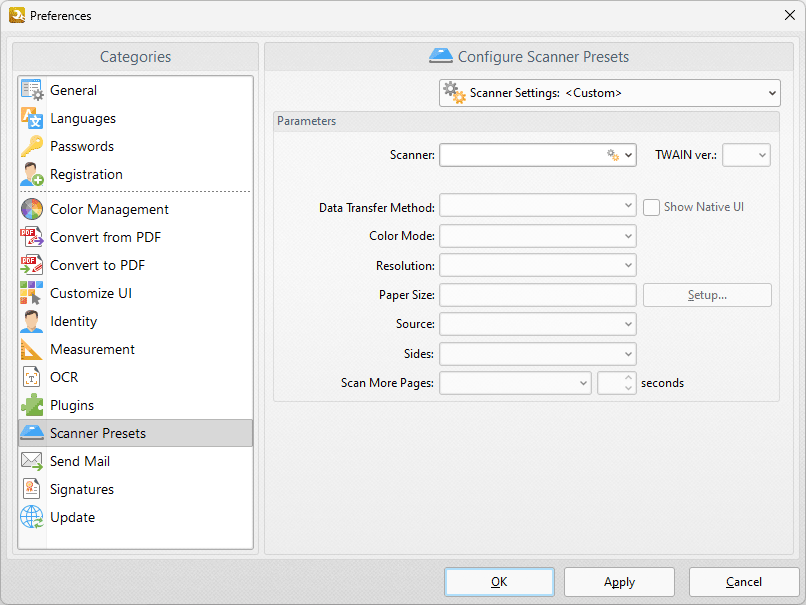The height and width of the screenshot is (605, 806).
Task: Select the Signatures category
Action: tap(136, 489)
